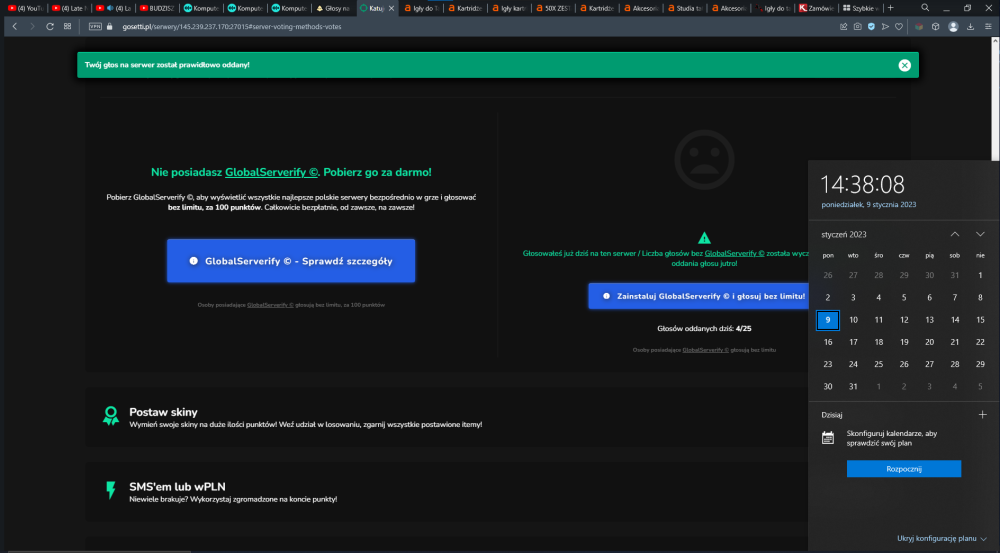1000x553 pixels.
Task: Follow small GlobalServerify link under left blue button
Action: point(270,305)
